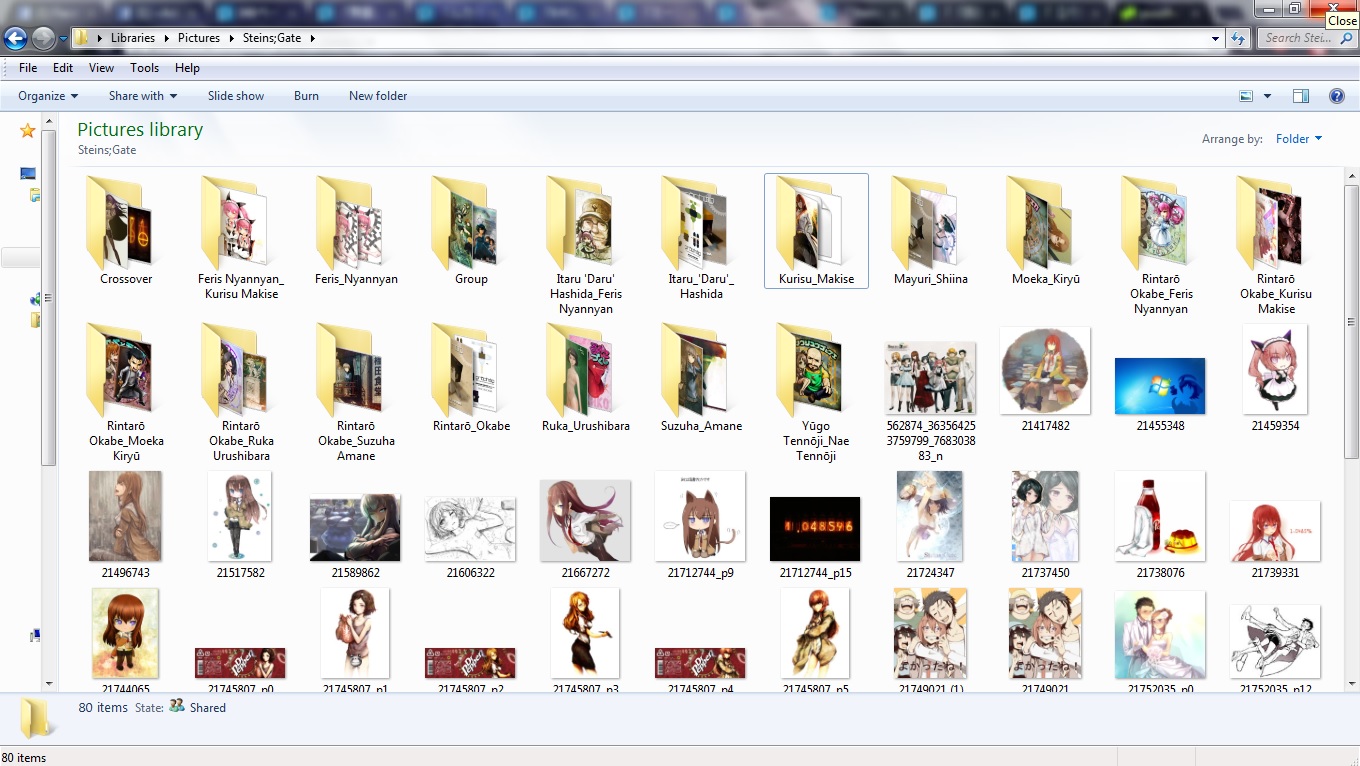Select the 21738076 bottle image thumbnail
The height and width of the screenshot is (766, 1360).
1160,516
